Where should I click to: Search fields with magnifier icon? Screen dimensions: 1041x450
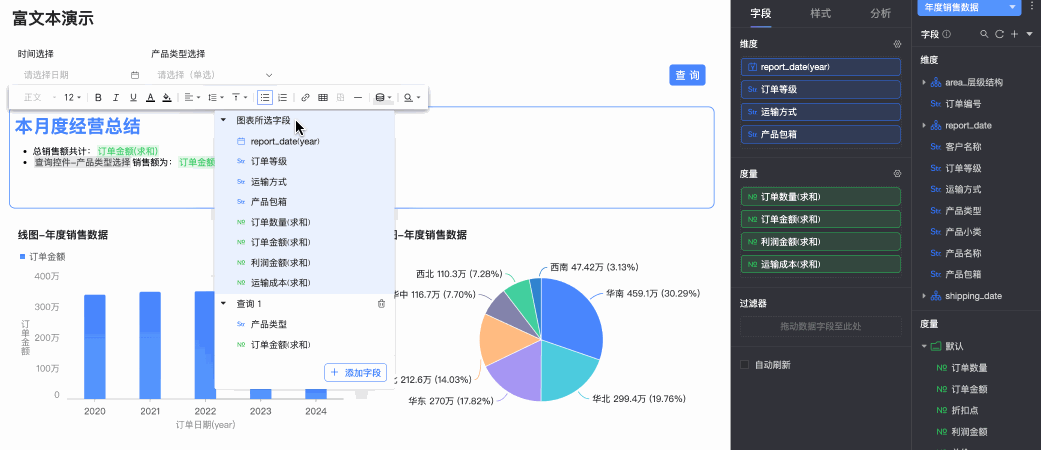point(985,34)
